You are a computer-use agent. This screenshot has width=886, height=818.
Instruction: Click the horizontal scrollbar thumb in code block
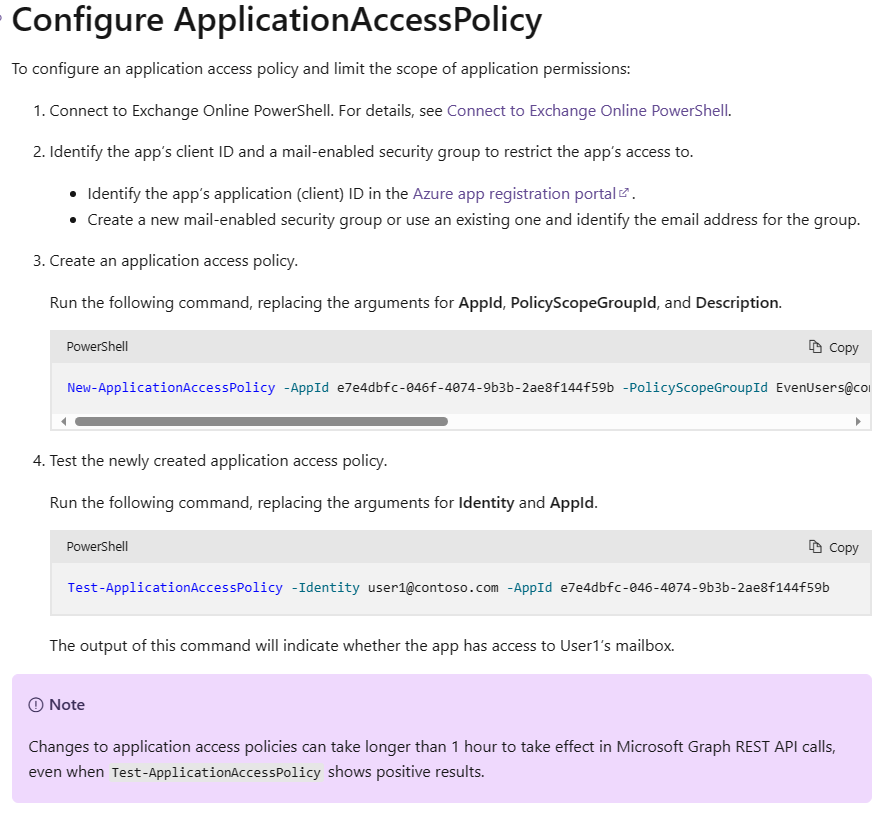(261, 421)
